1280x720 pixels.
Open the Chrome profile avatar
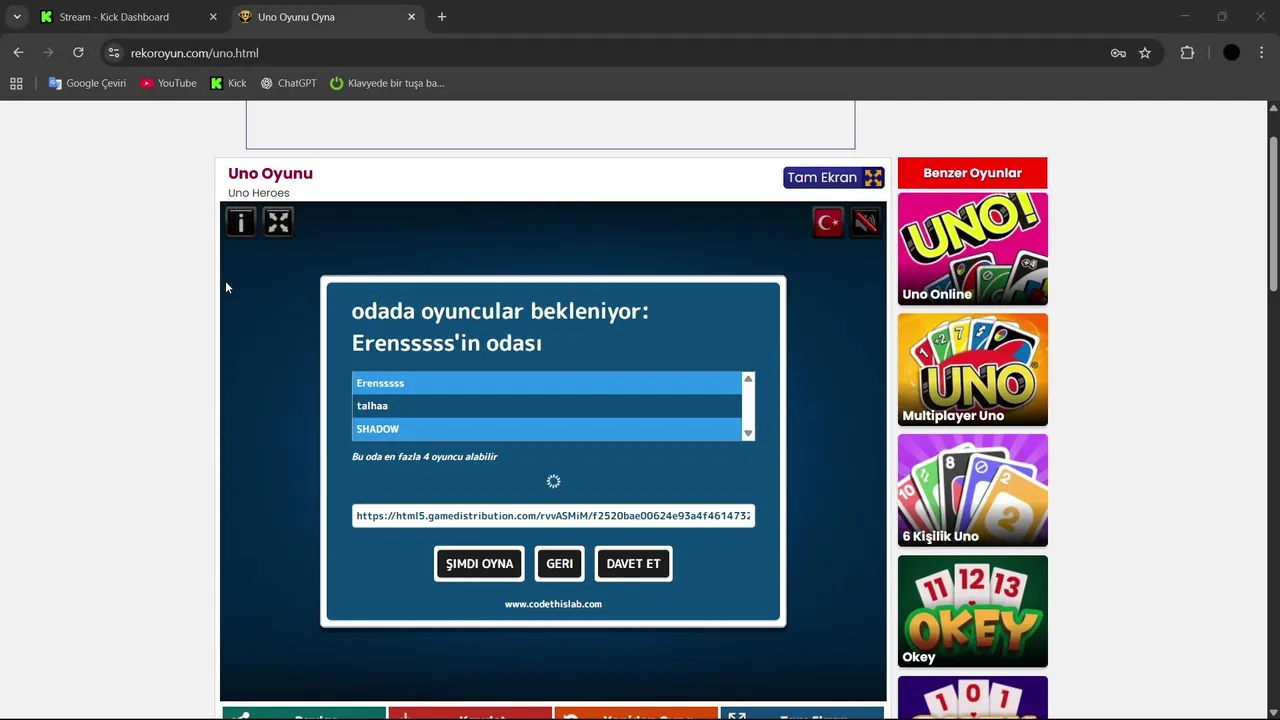1232,53
